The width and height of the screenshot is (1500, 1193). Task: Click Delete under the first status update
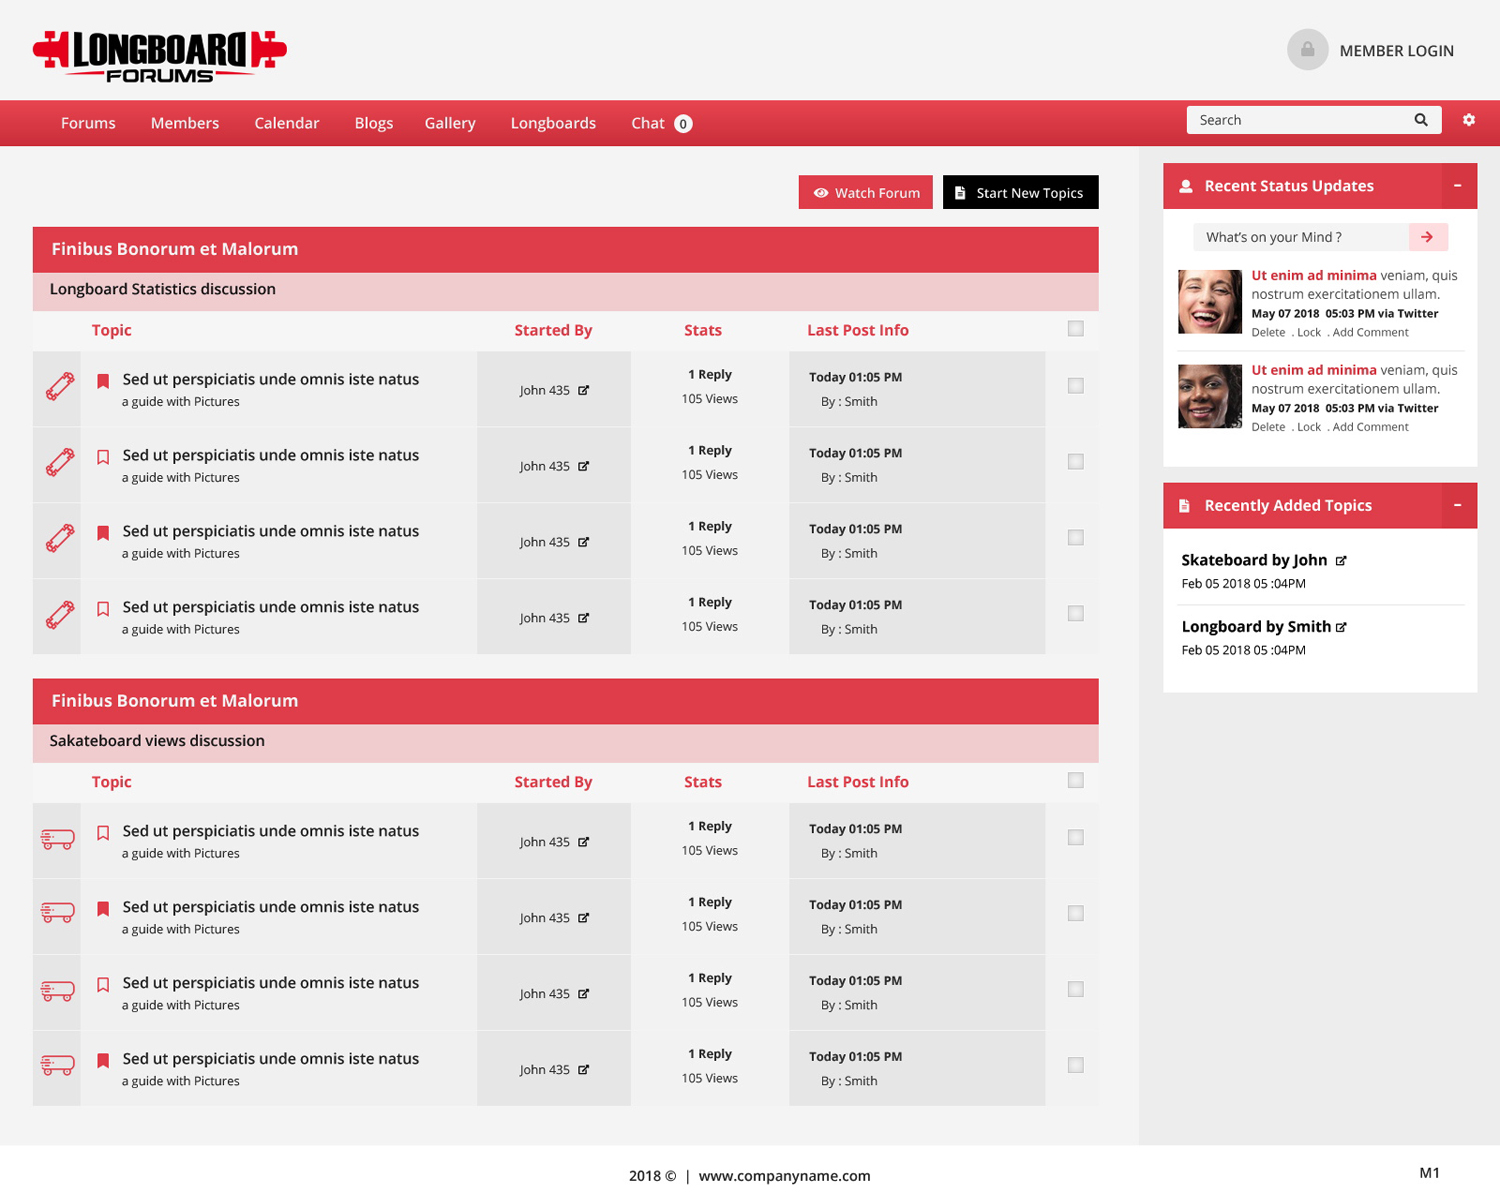(x=1268, y=333)
